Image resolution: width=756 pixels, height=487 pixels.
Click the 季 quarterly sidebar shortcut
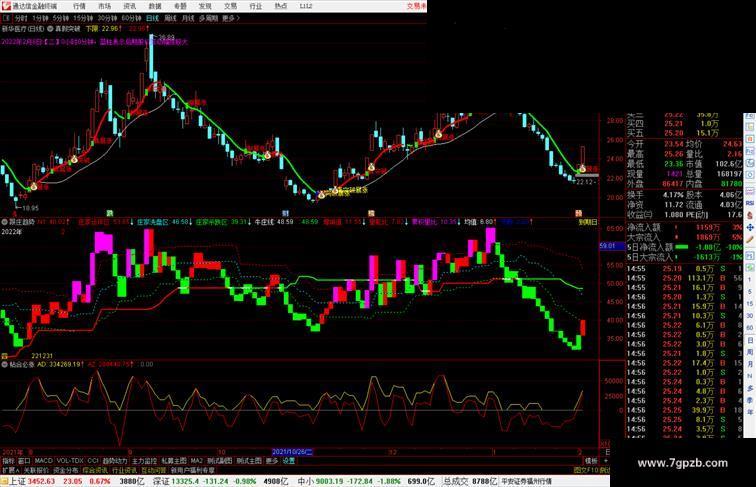click(x=750, y=400)
